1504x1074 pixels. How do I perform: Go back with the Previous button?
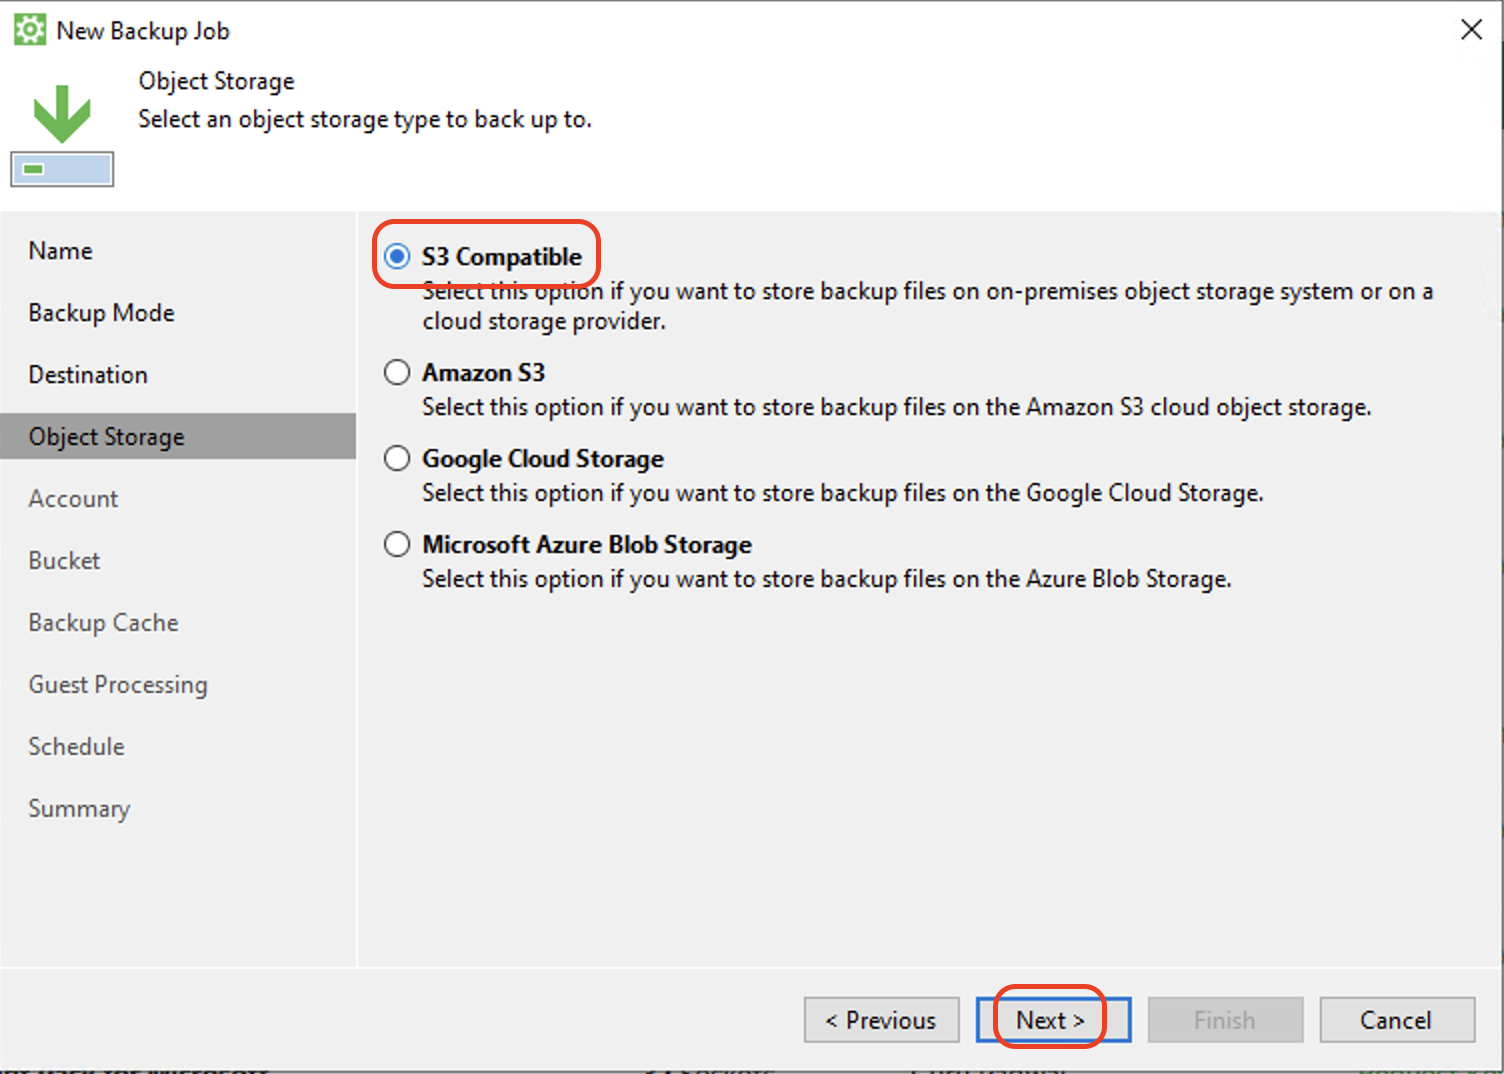(881, 1020)
